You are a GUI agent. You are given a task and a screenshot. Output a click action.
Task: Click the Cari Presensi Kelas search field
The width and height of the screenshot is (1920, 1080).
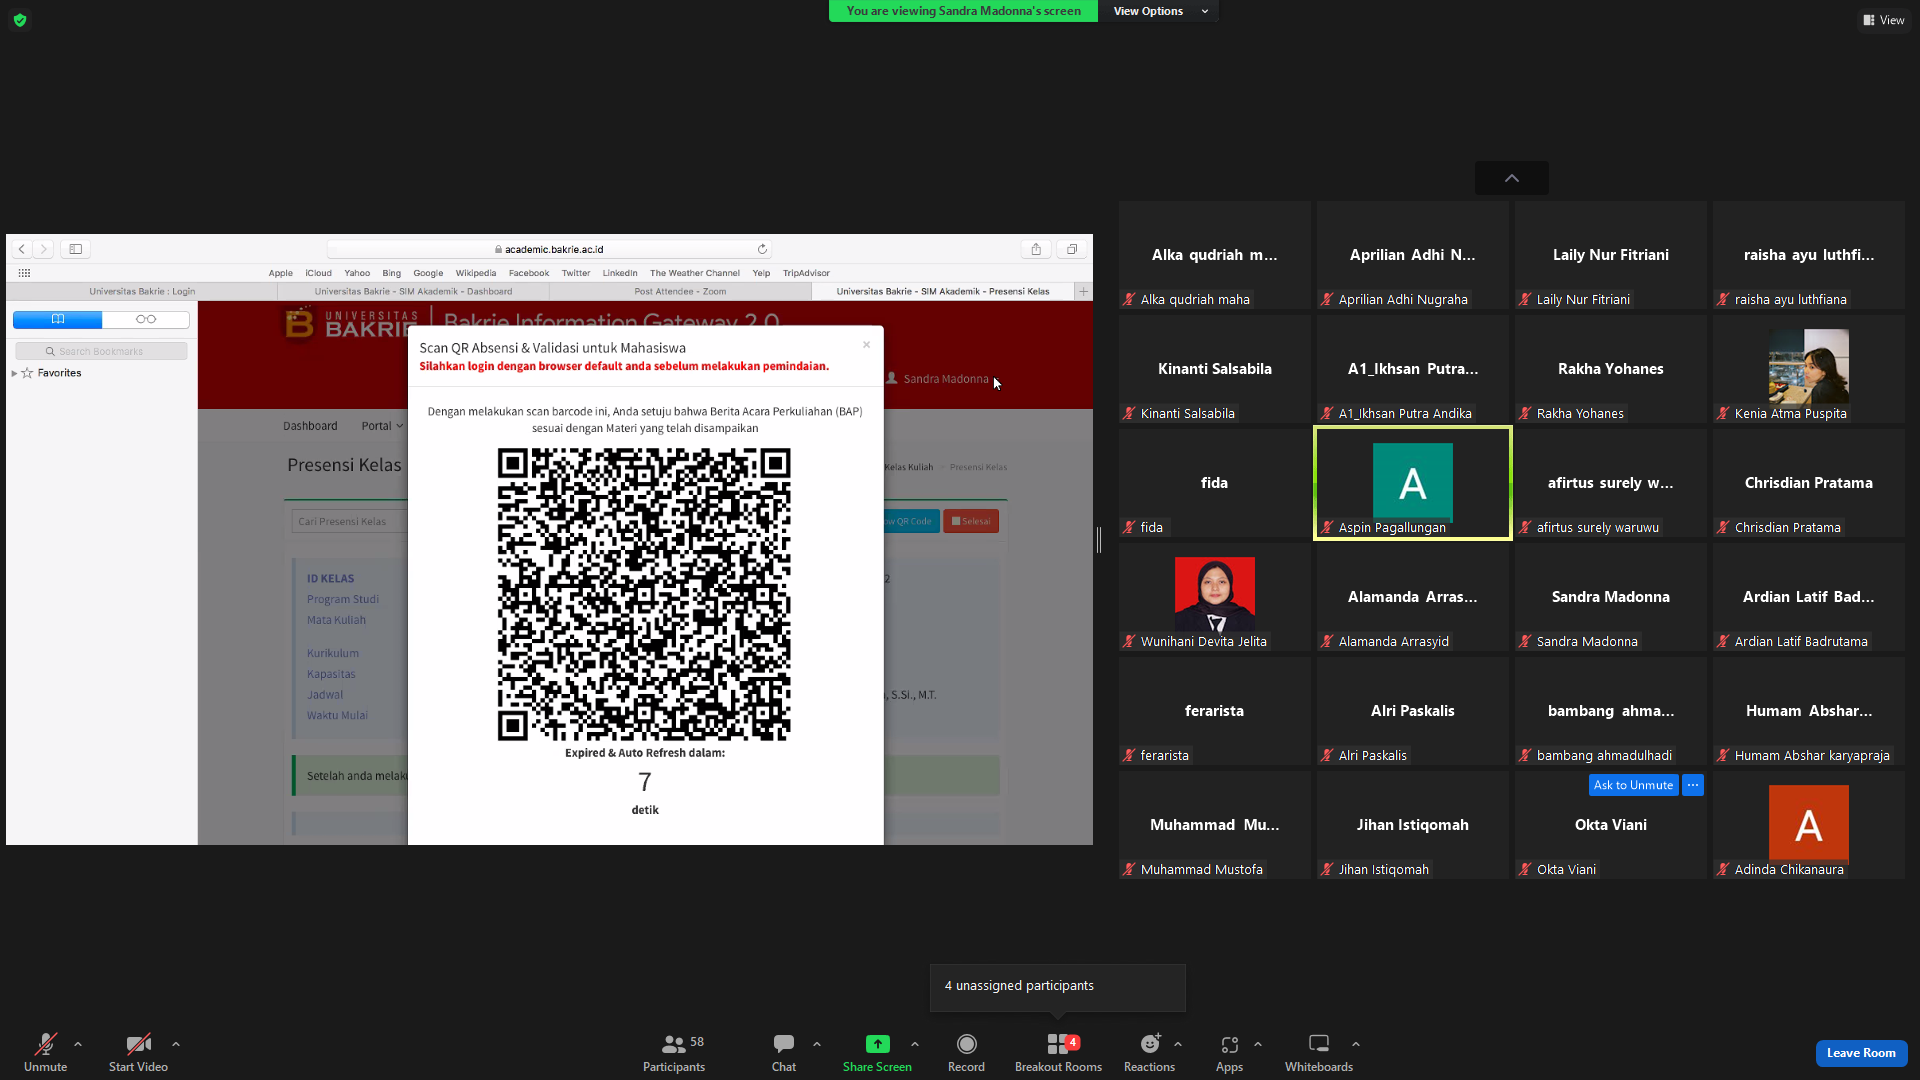[x=349, y=521]
